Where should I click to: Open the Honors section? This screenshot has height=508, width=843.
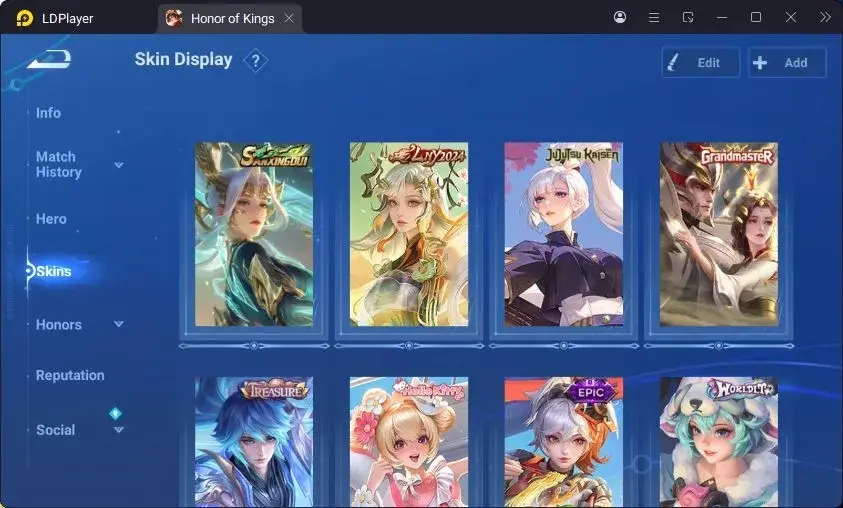[x=59, y=325]
